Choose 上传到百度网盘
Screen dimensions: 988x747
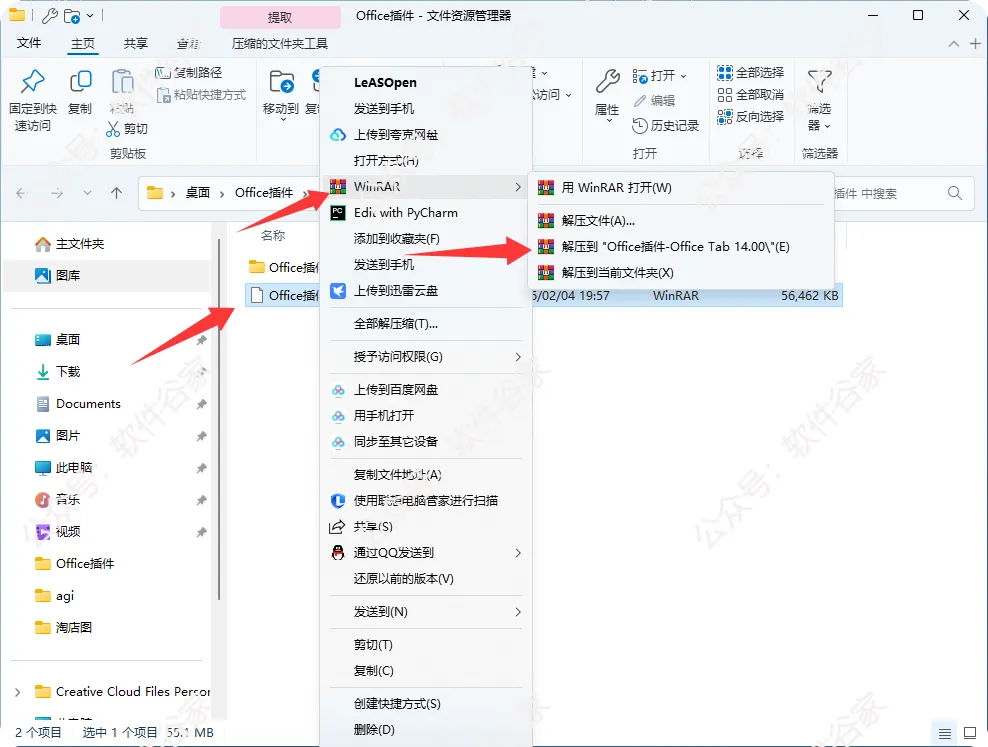(426, 390)
